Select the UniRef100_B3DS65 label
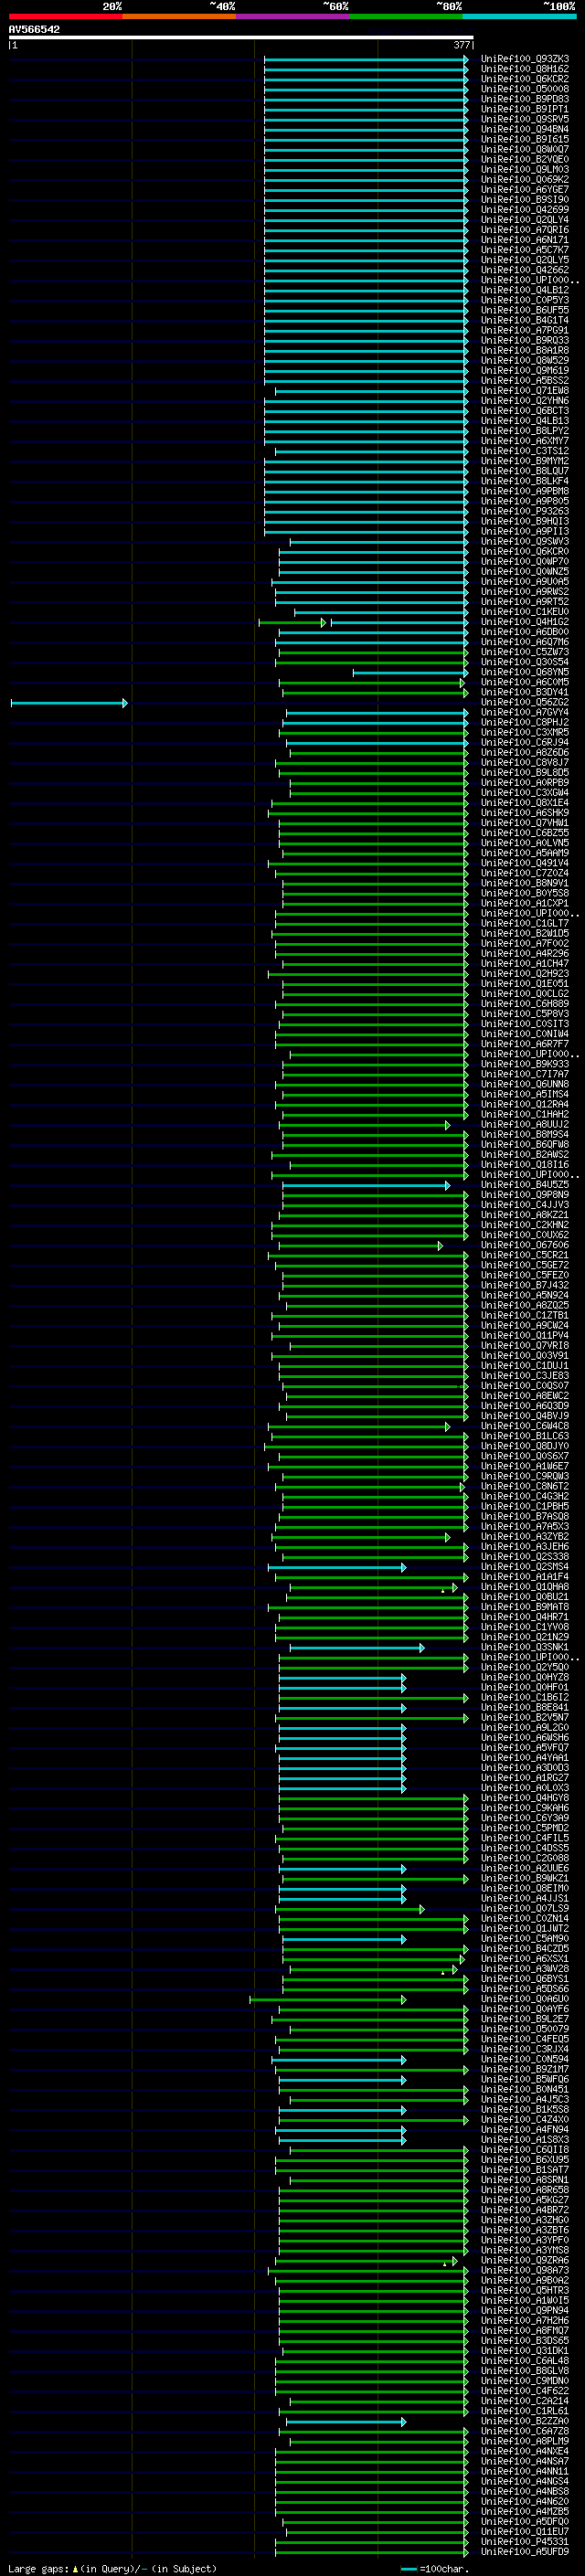 (525, 2341)
